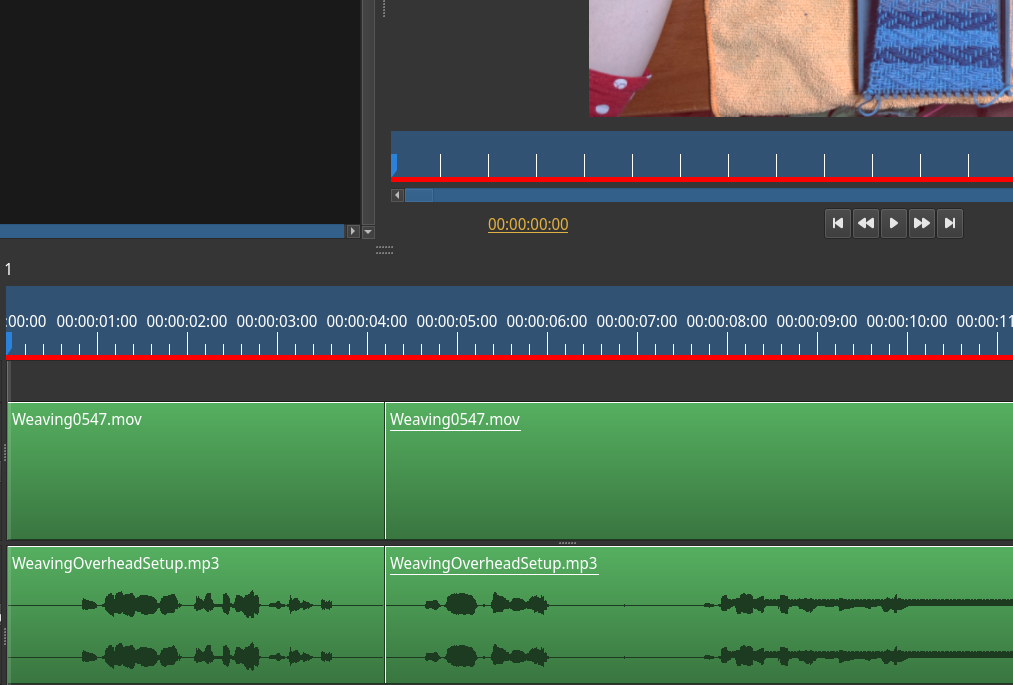Click the video preview showing the weaving loom

click(x=800, y=58)
